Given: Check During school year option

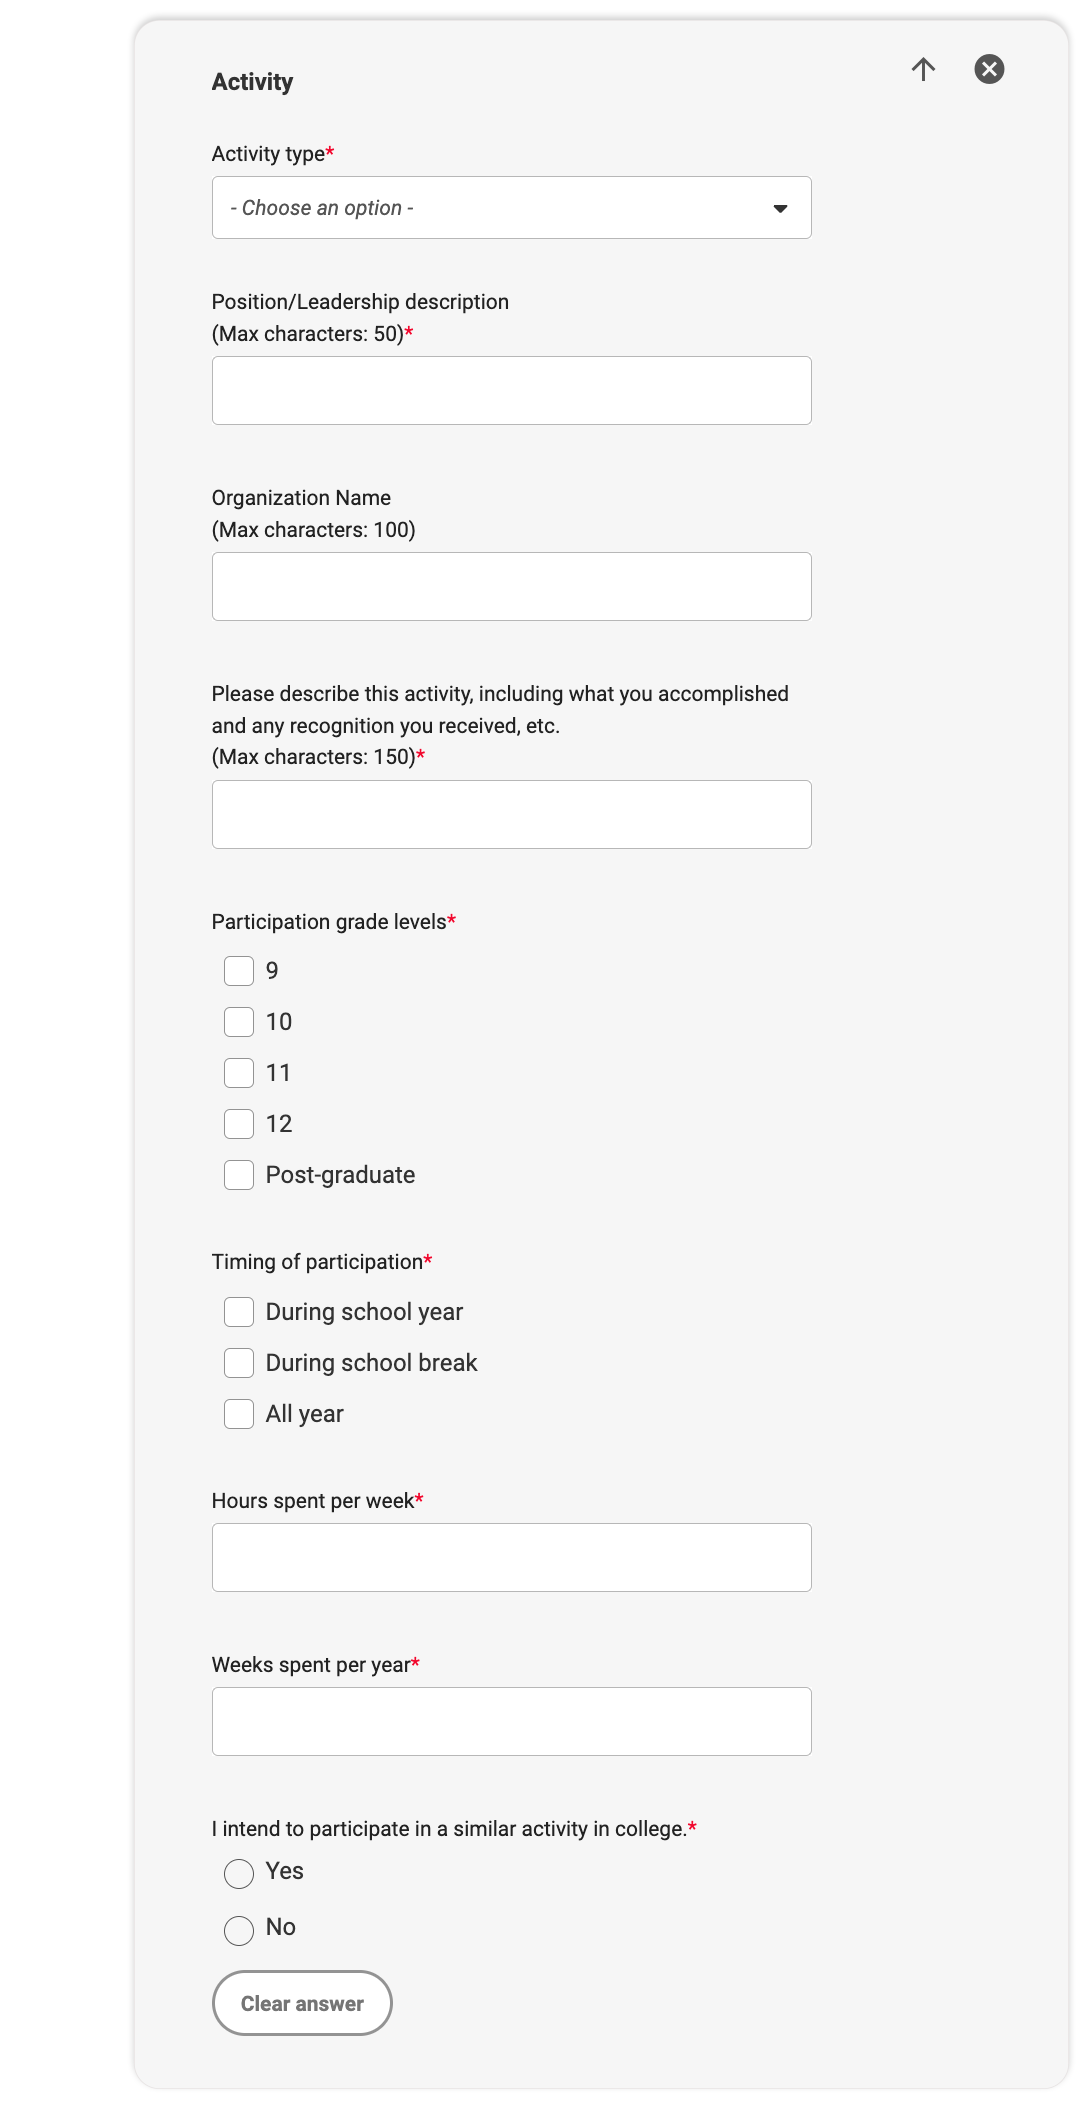Looking at the screenshot, I should click(239, 1312).
